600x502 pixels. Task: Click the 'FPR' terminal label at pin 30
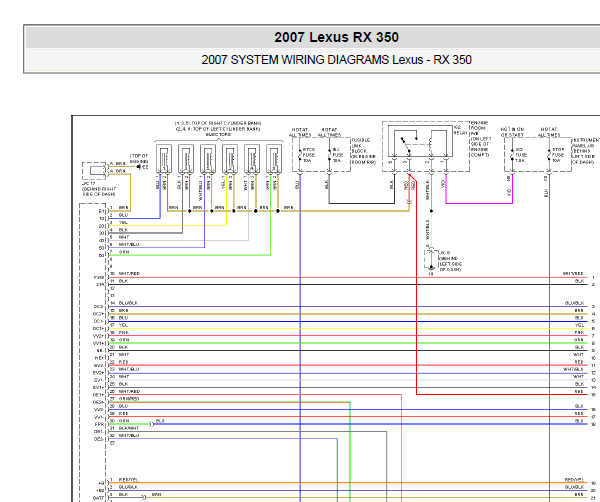[99, 424]
